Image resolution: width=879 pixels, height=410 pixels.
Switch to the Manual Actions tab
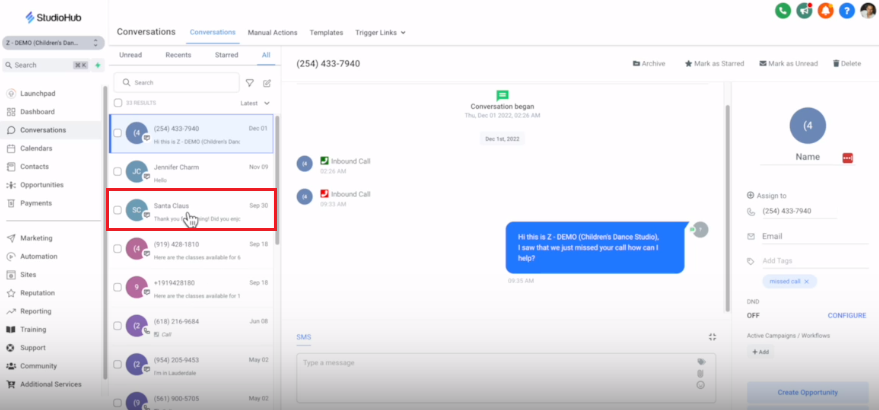pyautogui.click(x=272, y=33)
